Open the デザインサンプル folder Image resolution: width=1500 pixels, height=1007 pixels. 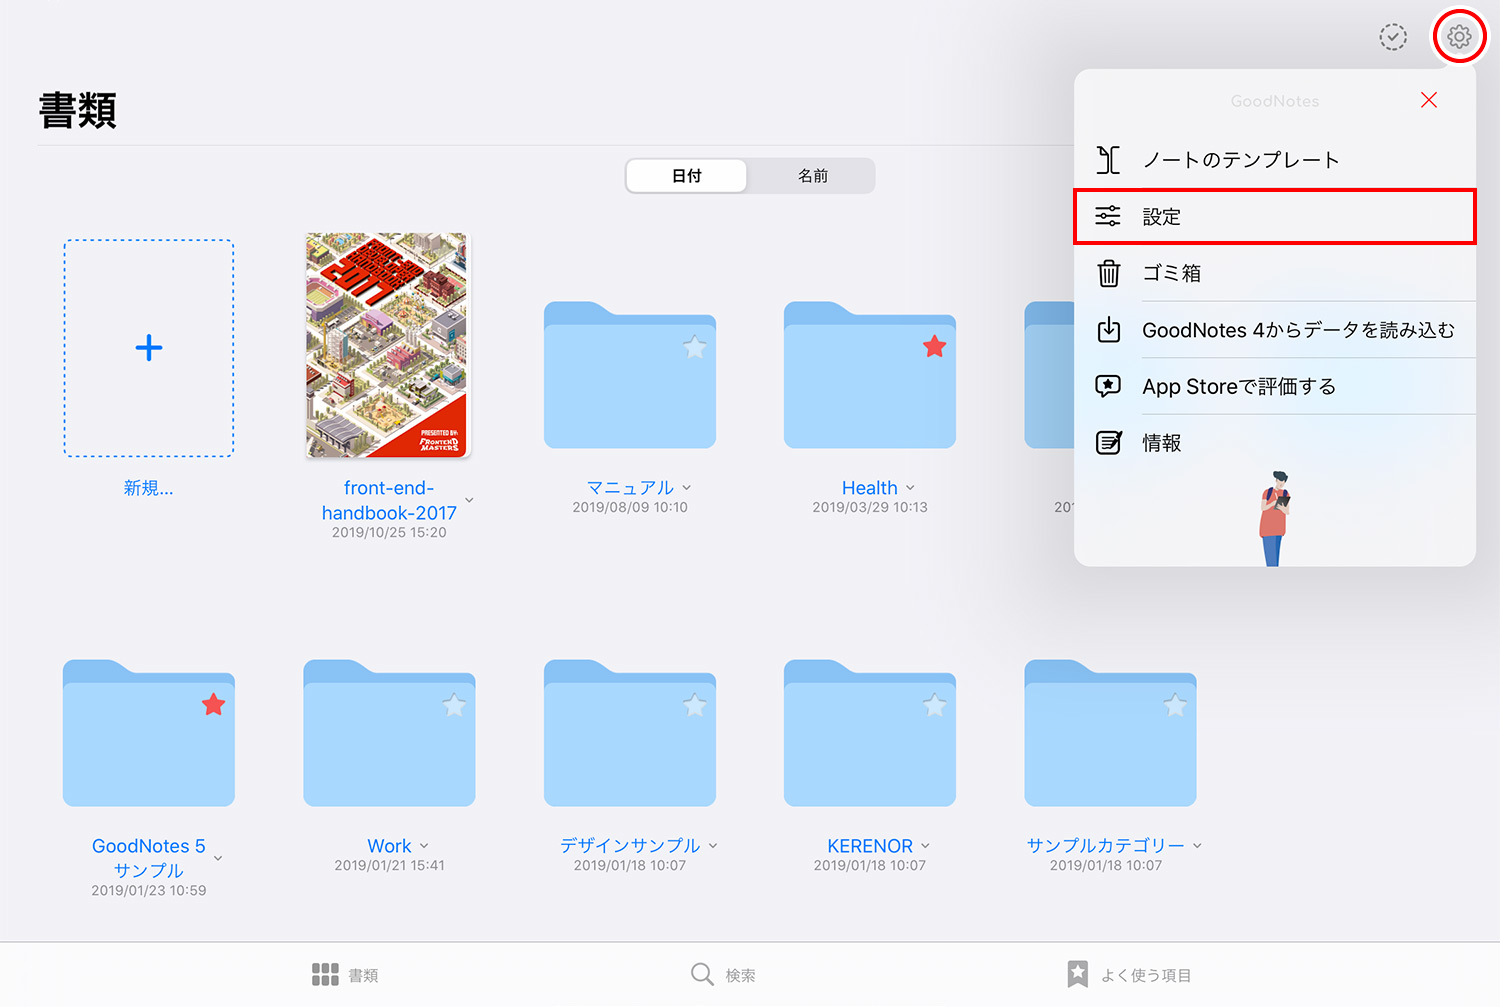coord(630,733)
